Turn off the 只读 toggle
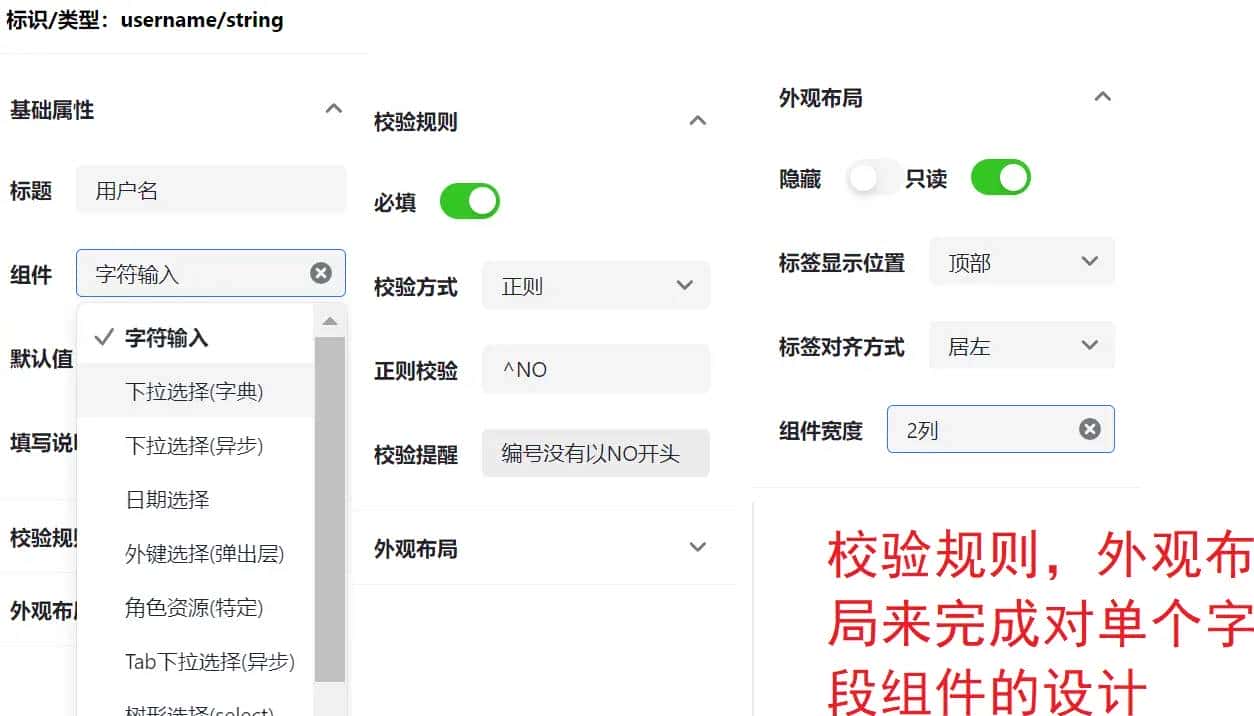The height and width of the screenshot is (716, 1254). (1000, 177)
